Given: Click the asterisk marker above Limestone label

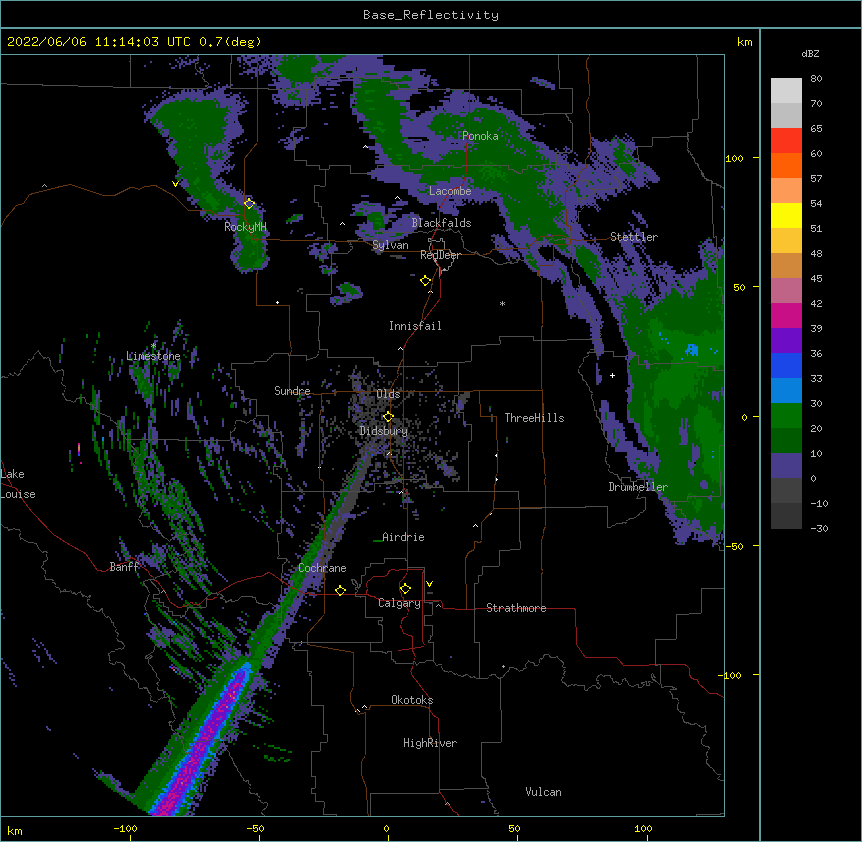Looking at the screenshot, I should (153, 345).
